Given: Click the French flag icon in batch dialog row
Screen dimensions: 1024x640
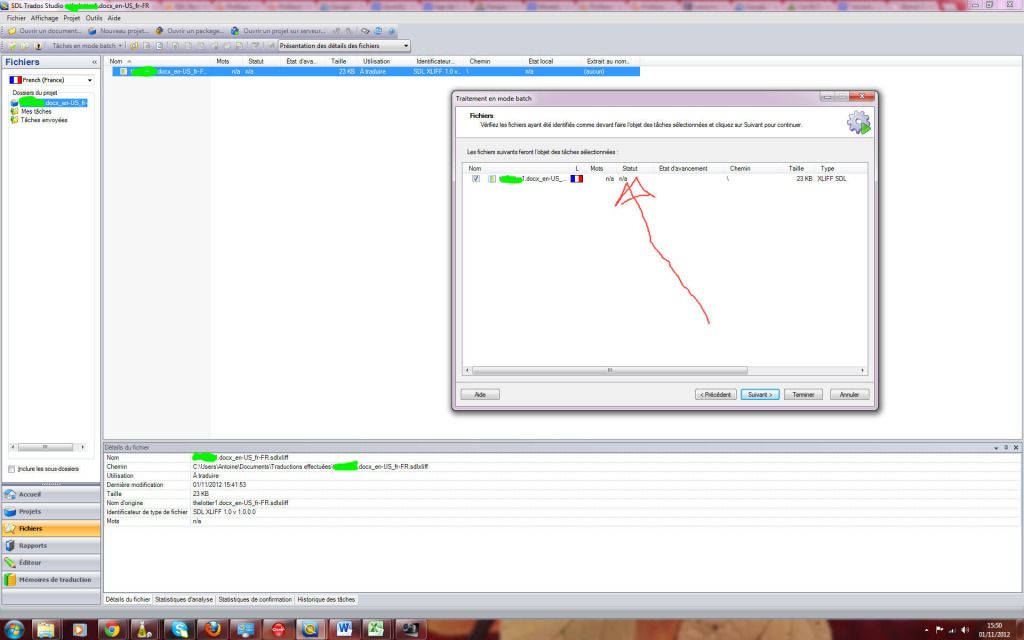Looking at the screenshot, I should click(577, 178).
